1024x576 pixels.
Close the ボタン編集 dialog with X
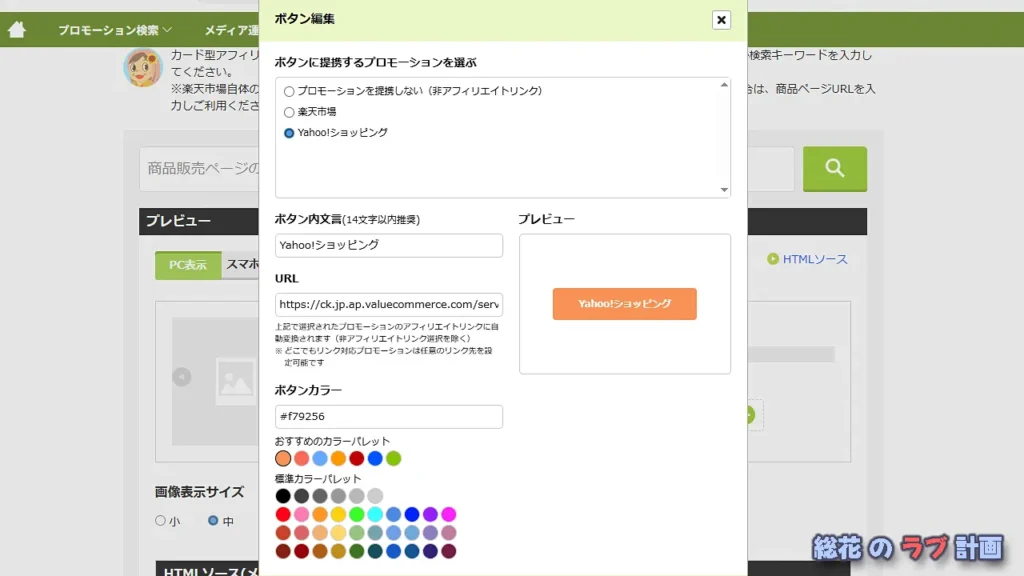point(721,20)
